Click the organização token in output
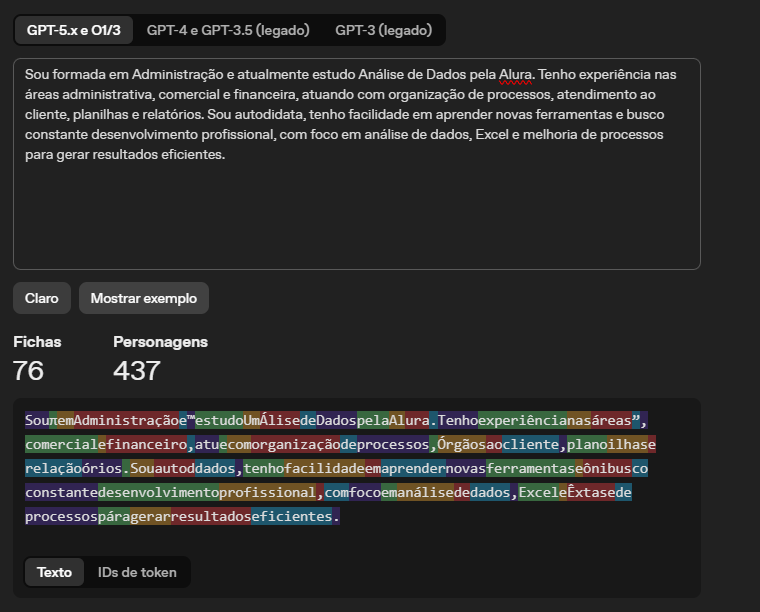 (x=296, y=444)
